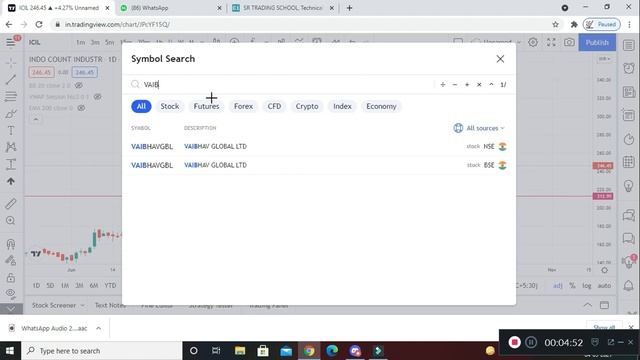Image resolution: width=640 pixels, height=360 pixels.
Task: Choose VAIBHAVGBL listed on NSE
Action: coord(319,147)
